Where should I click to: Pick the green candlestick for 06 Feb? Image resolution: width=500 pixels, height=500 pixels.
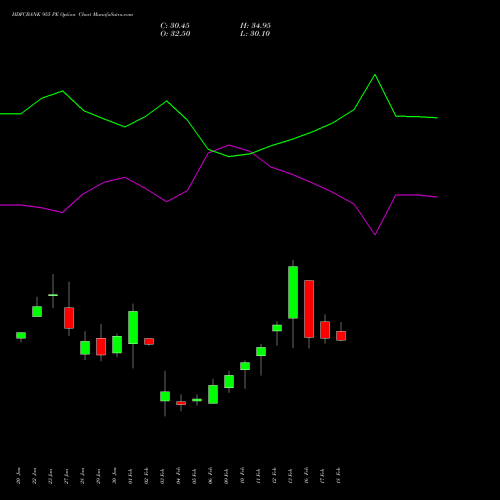(x=213, y=394)
